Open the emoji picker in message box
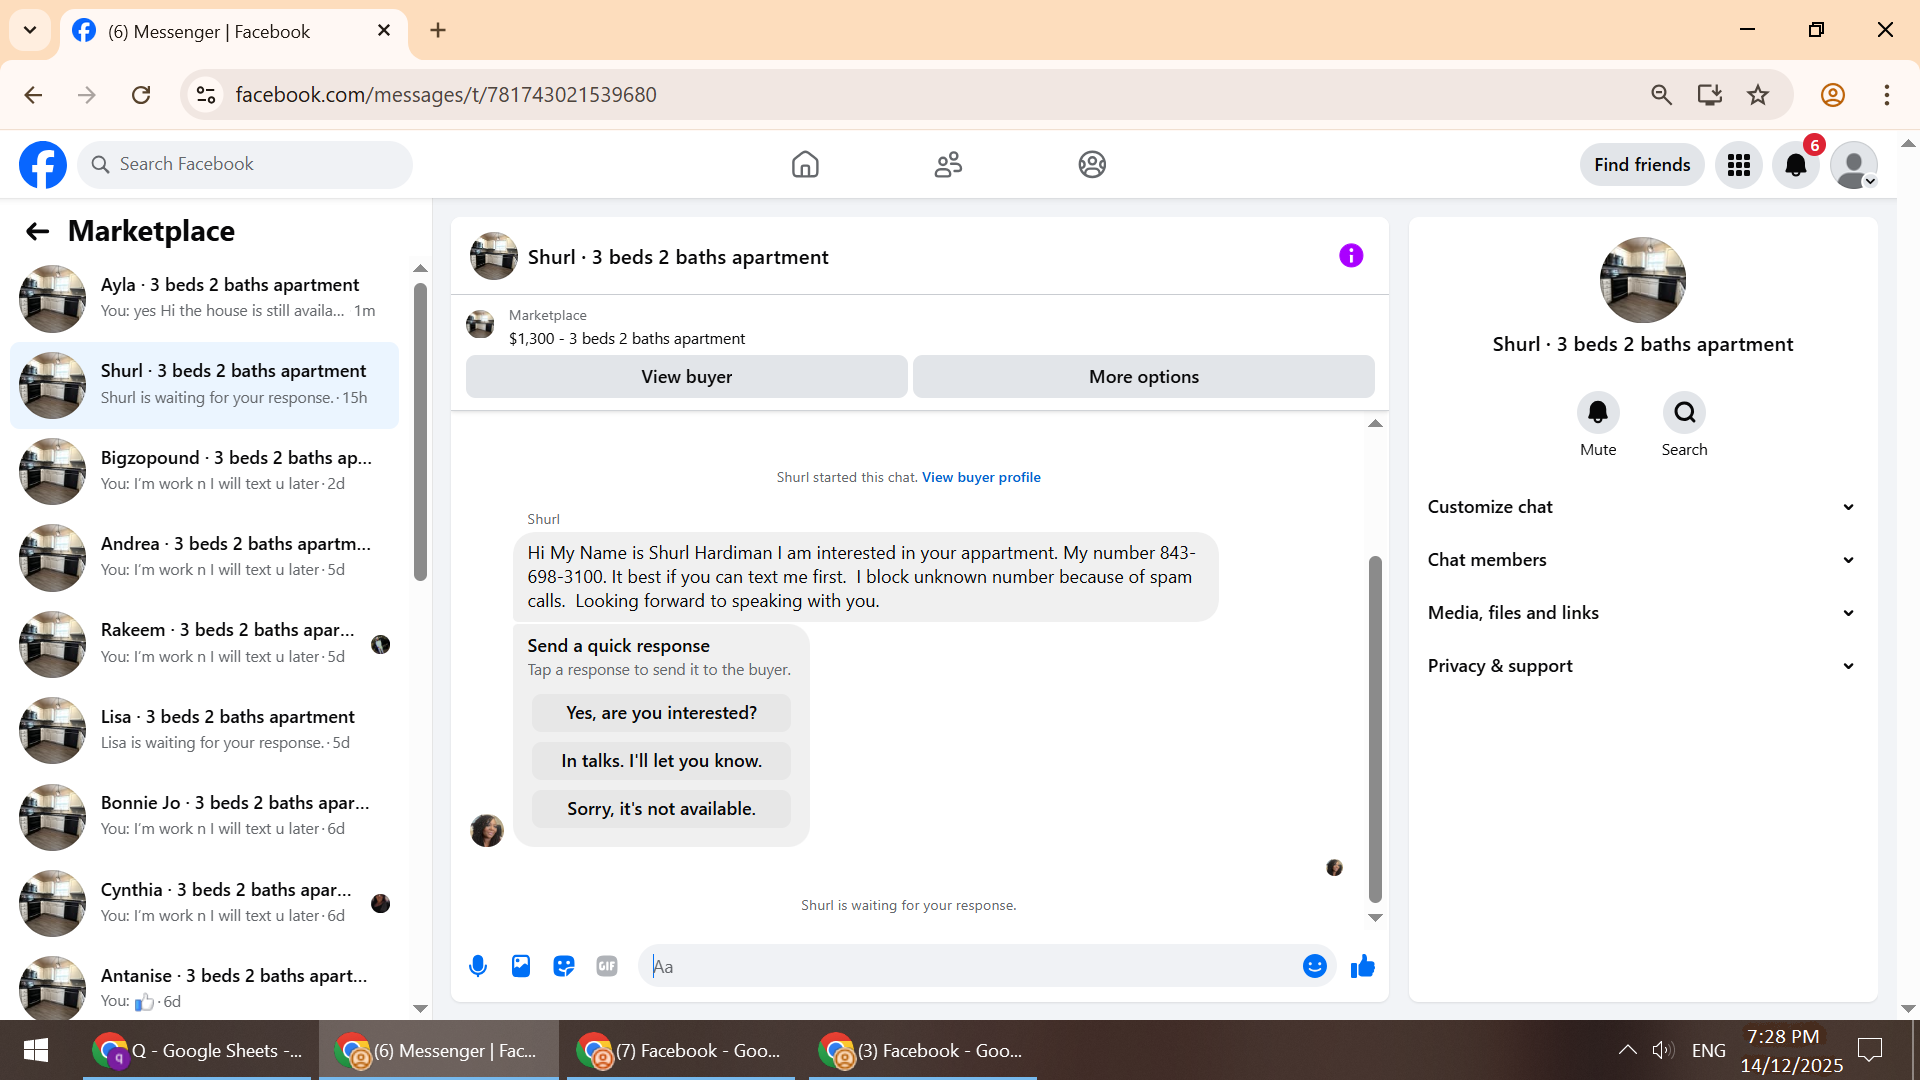Viewport: 1920px width, 1080px height. [x=1314, y=966]
